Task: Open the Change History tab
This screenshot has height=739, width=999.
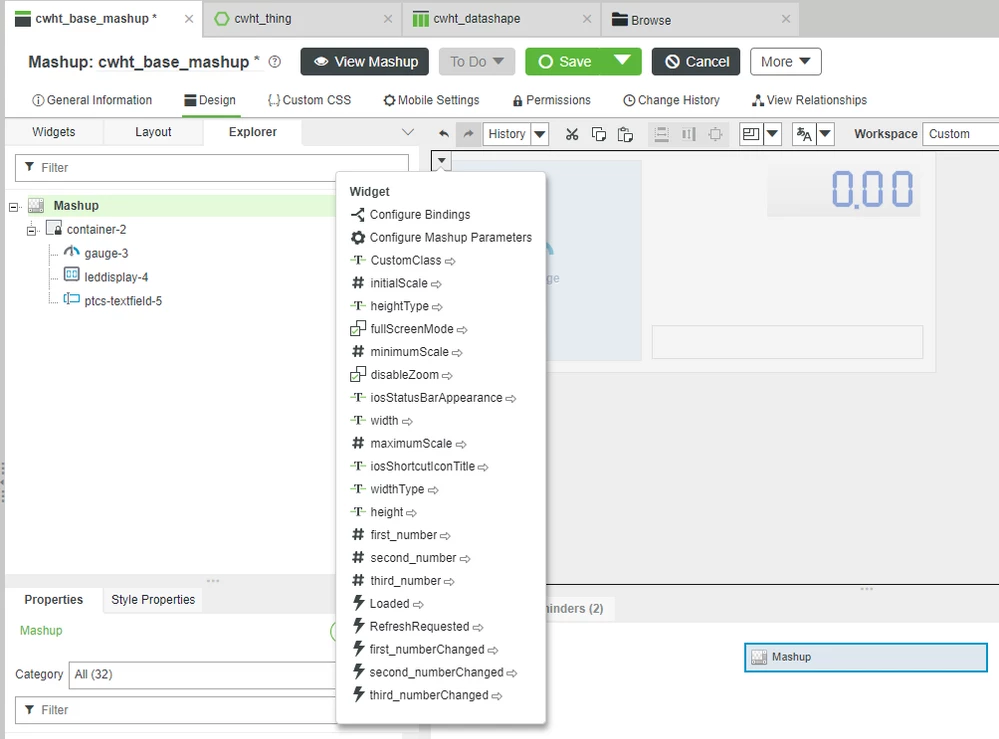Action: [672, 100]
